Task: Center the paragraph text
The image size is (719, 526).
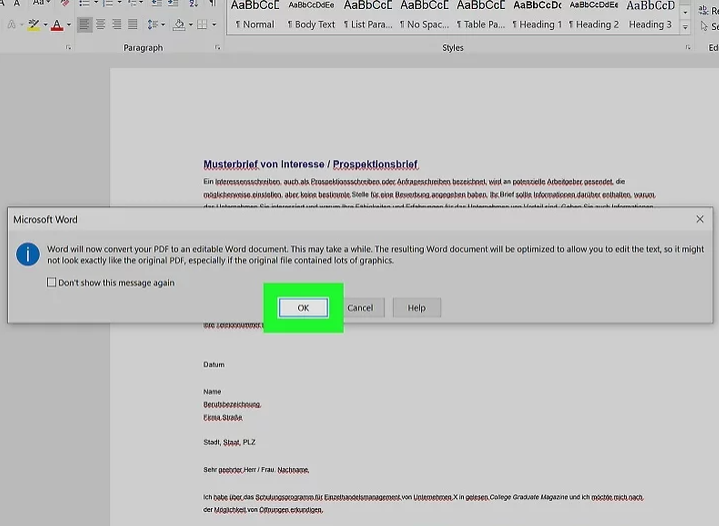Action: point(102,24)
